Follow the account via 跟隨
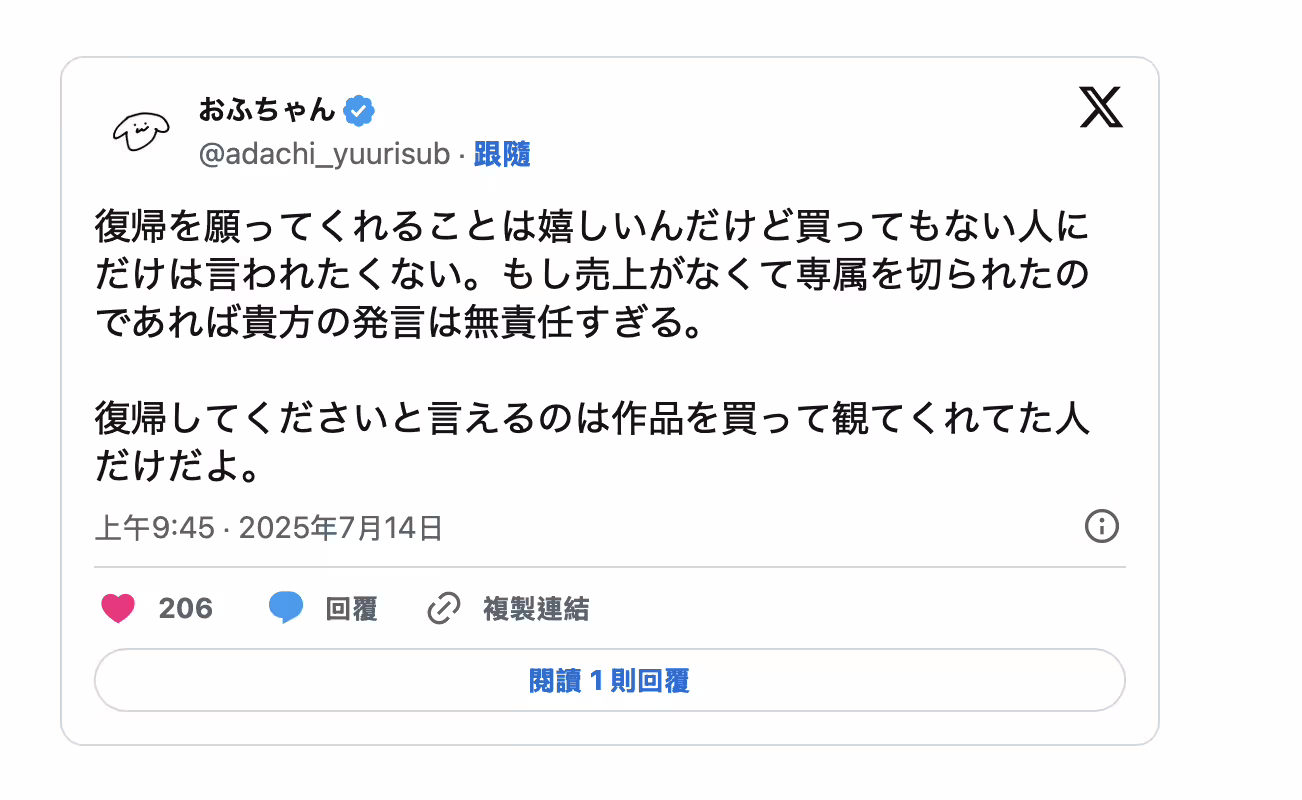The width and height of the screenshot is (1302, 800). coord(502,155)
